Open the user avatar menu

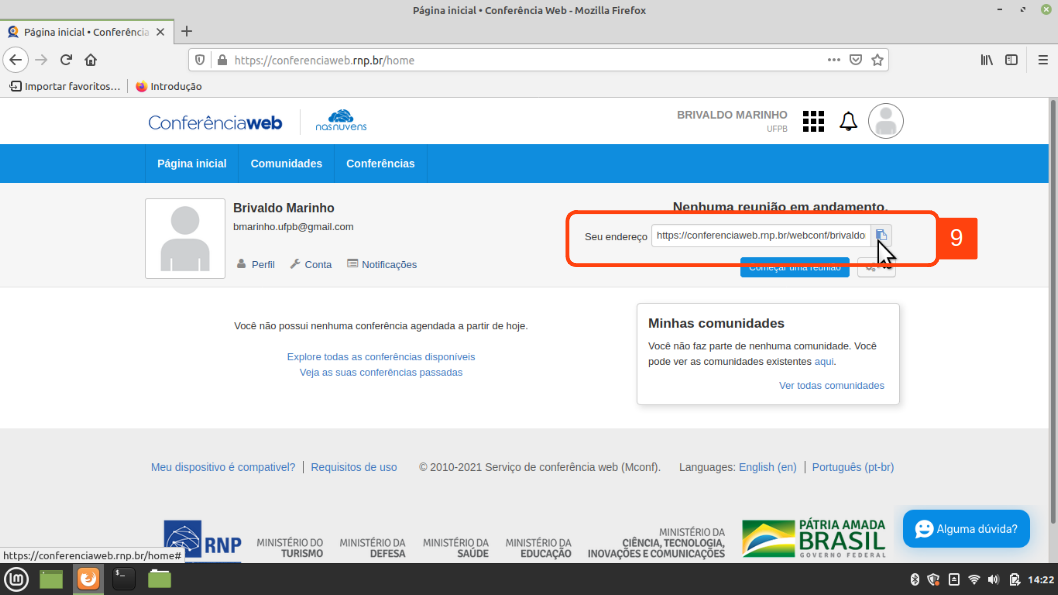[x=885, y=121]
